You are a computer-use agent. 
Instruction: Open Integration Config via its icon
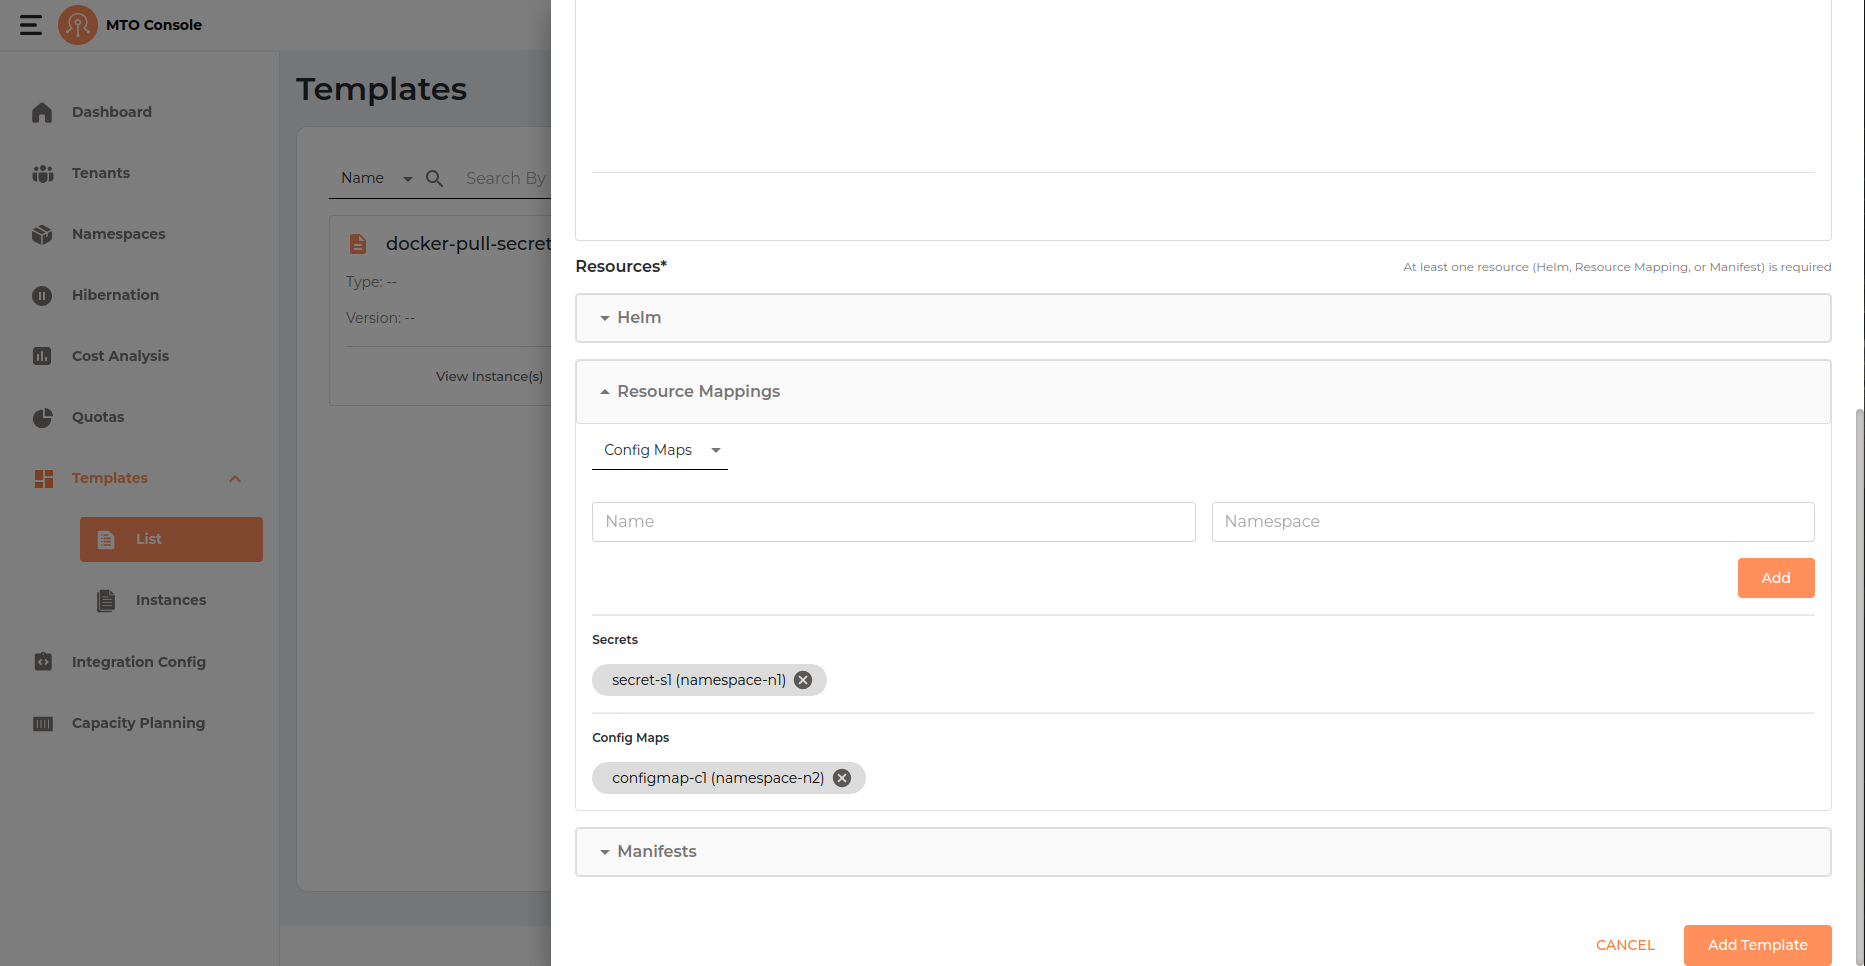click(x=43, y=661)
